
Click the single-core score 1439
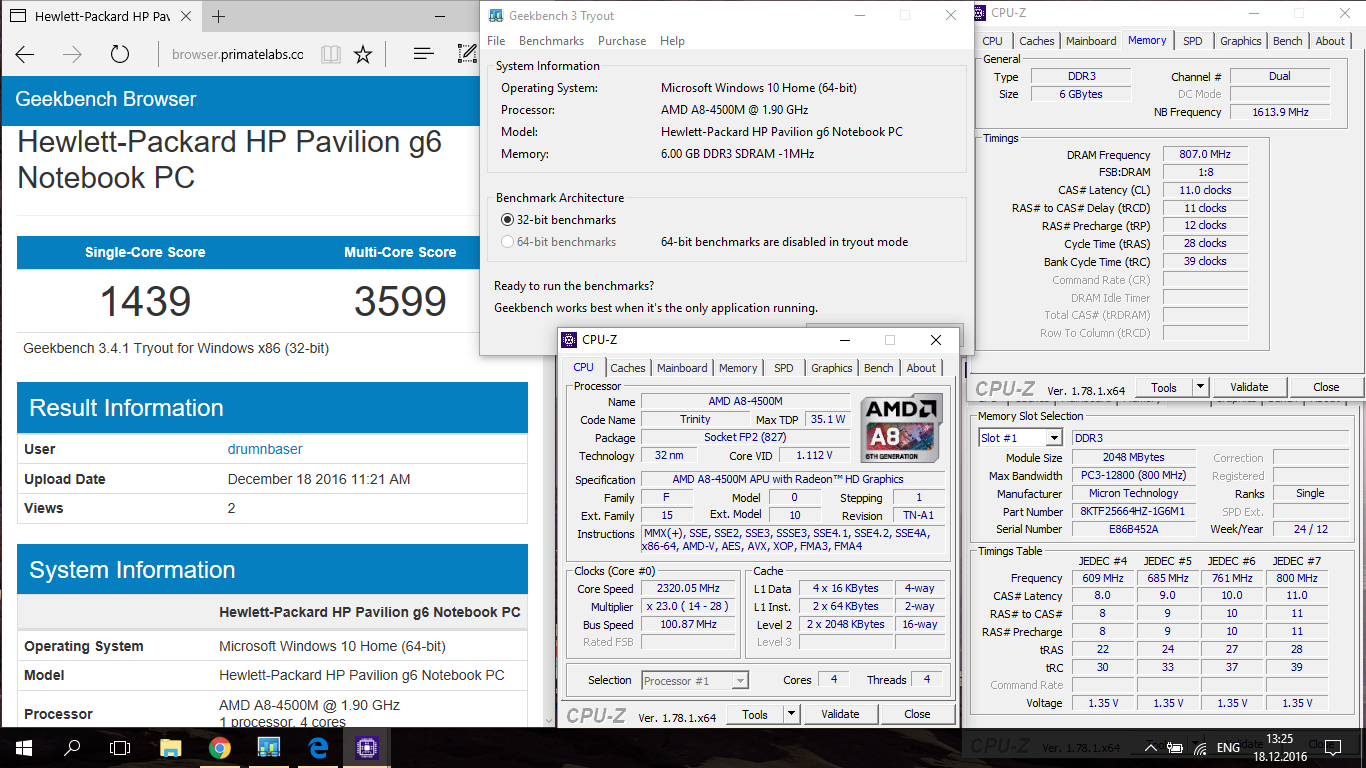146,301
